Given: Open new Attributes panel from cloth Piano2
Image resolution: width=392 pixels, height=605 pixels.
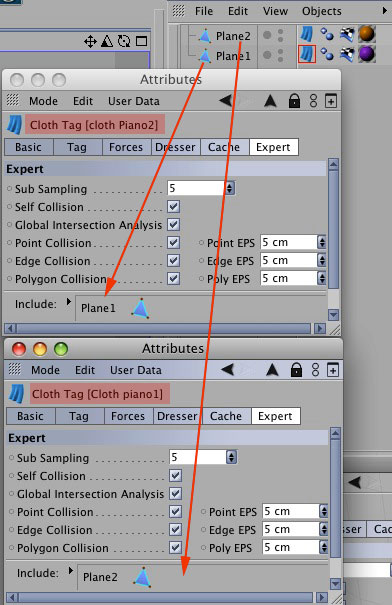Looking at the screenshot, I should click(x=331, y=101).
